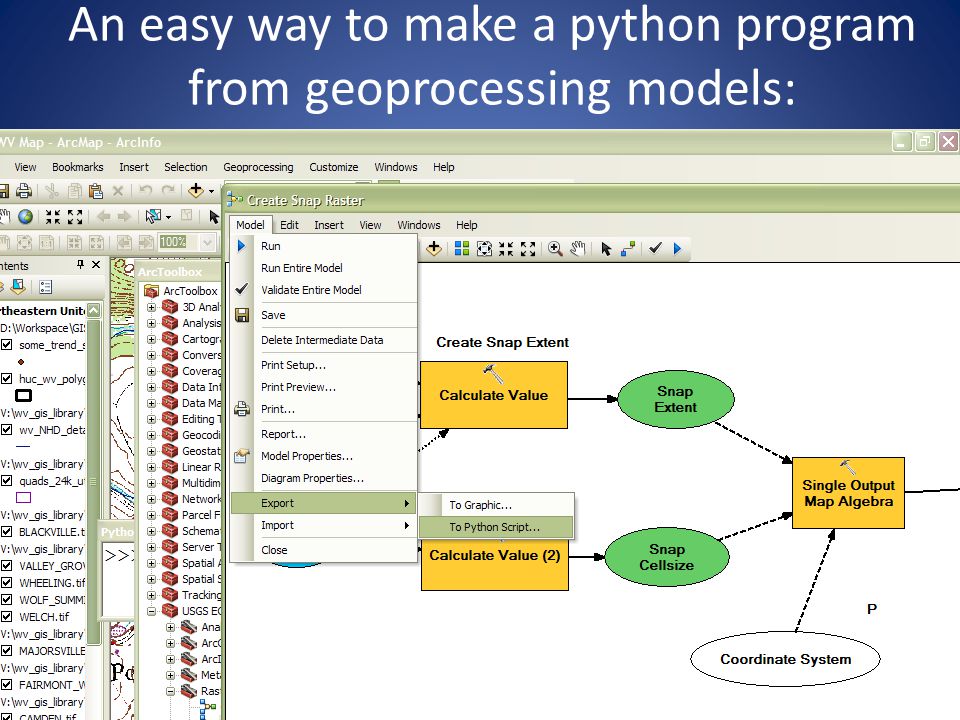
Task: Click the huc_wv_polyg black outline symbol
Action: point(23,396)
